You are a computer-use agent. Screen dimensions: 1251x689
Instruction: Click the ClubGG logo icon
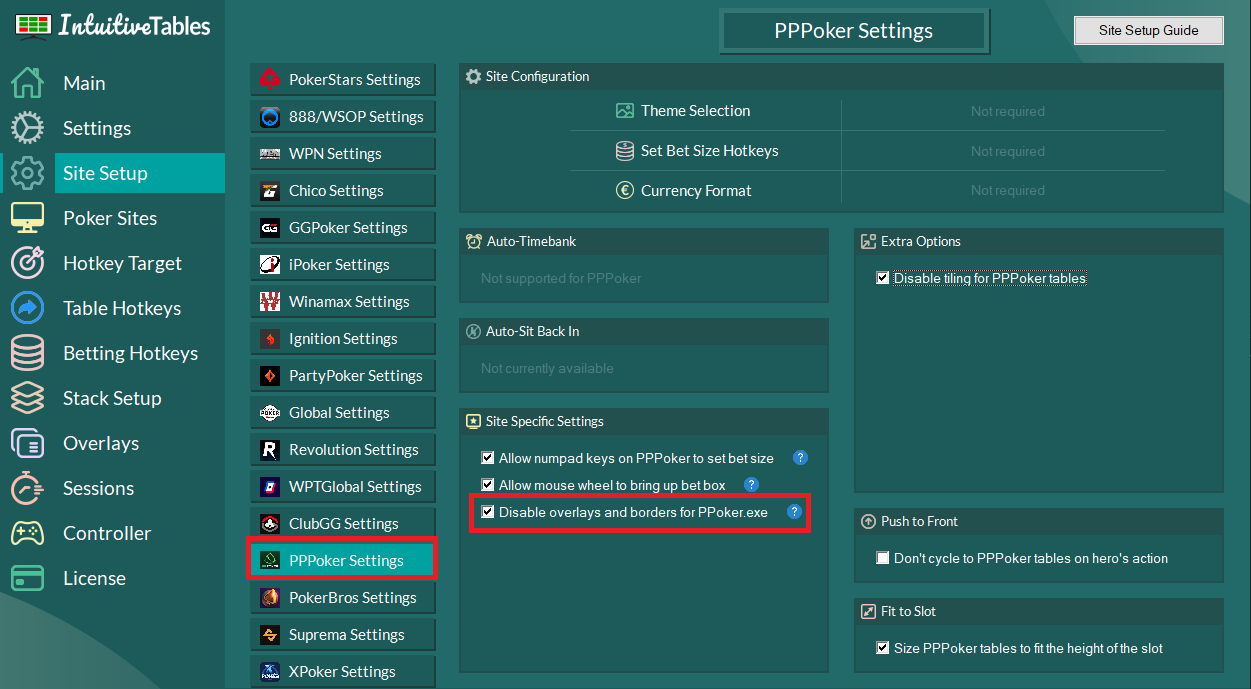click(270, 524)
